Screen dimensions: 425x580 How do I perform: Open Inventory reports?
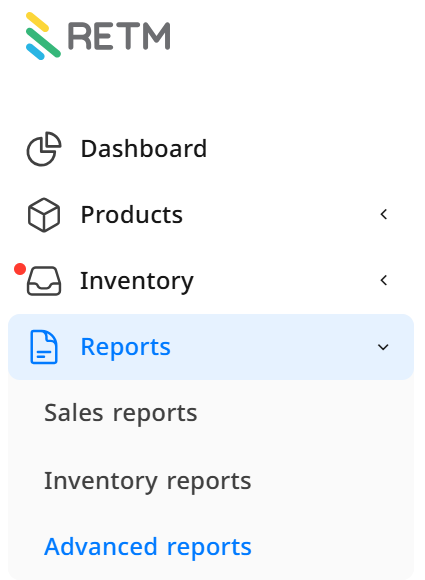point(148,481)
